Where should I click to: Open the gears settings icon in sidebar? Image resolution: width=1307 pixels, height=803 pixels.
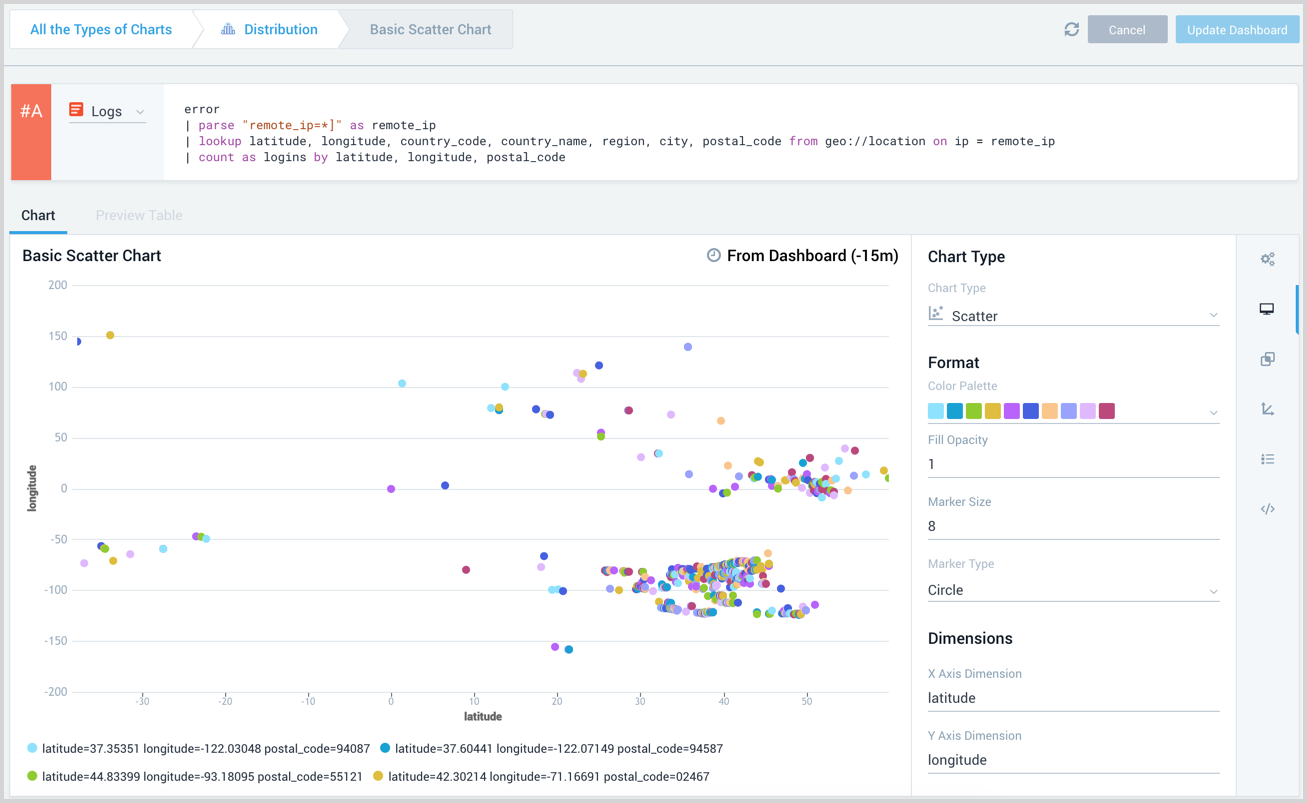pyautogui.click(x=1267, y=259)
